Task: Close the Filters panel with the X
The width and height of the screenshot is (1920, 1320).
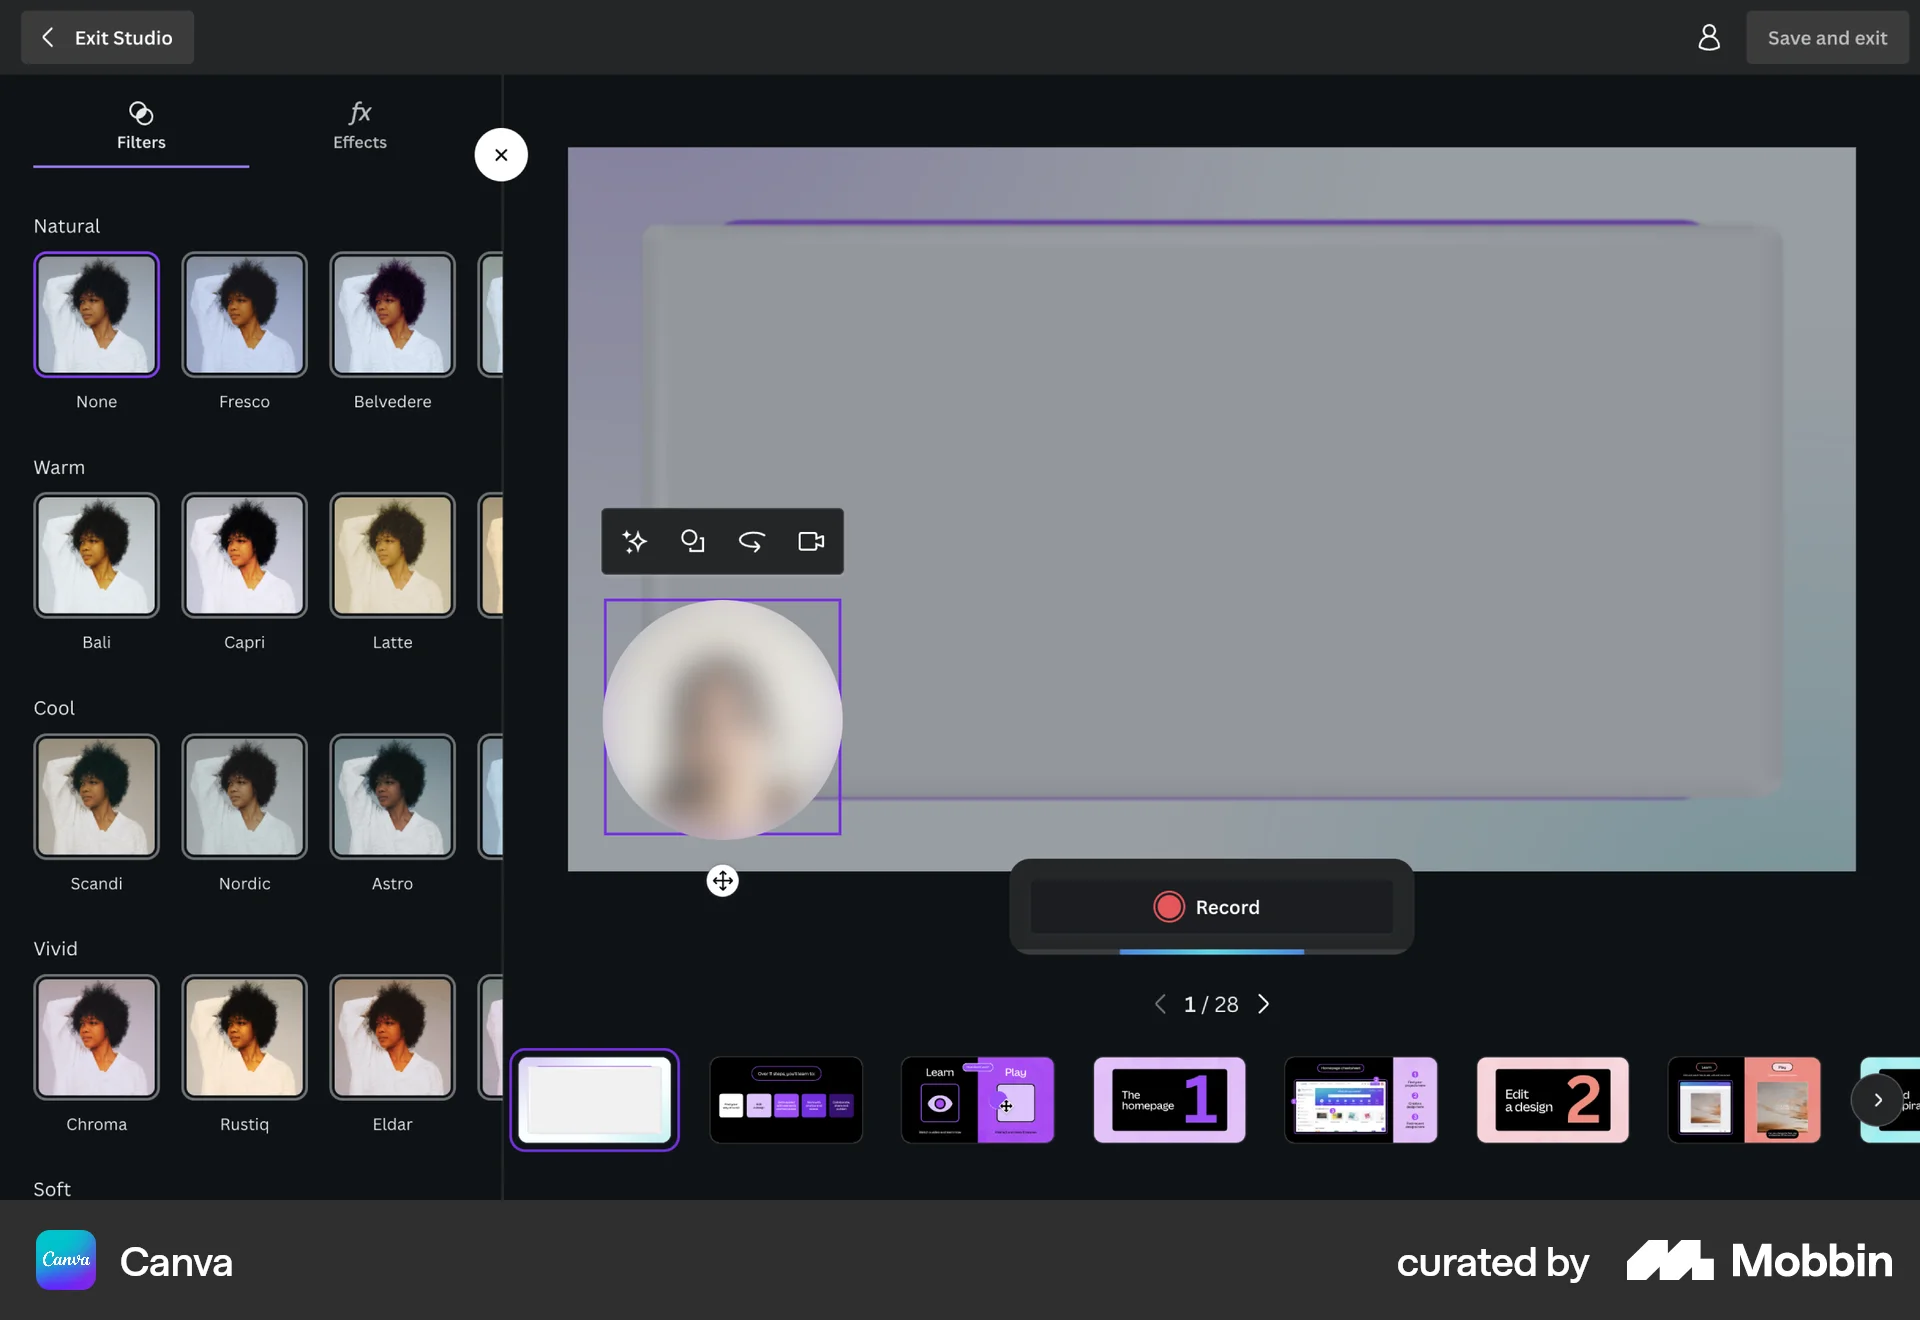Action: click(x=500, y=154)
